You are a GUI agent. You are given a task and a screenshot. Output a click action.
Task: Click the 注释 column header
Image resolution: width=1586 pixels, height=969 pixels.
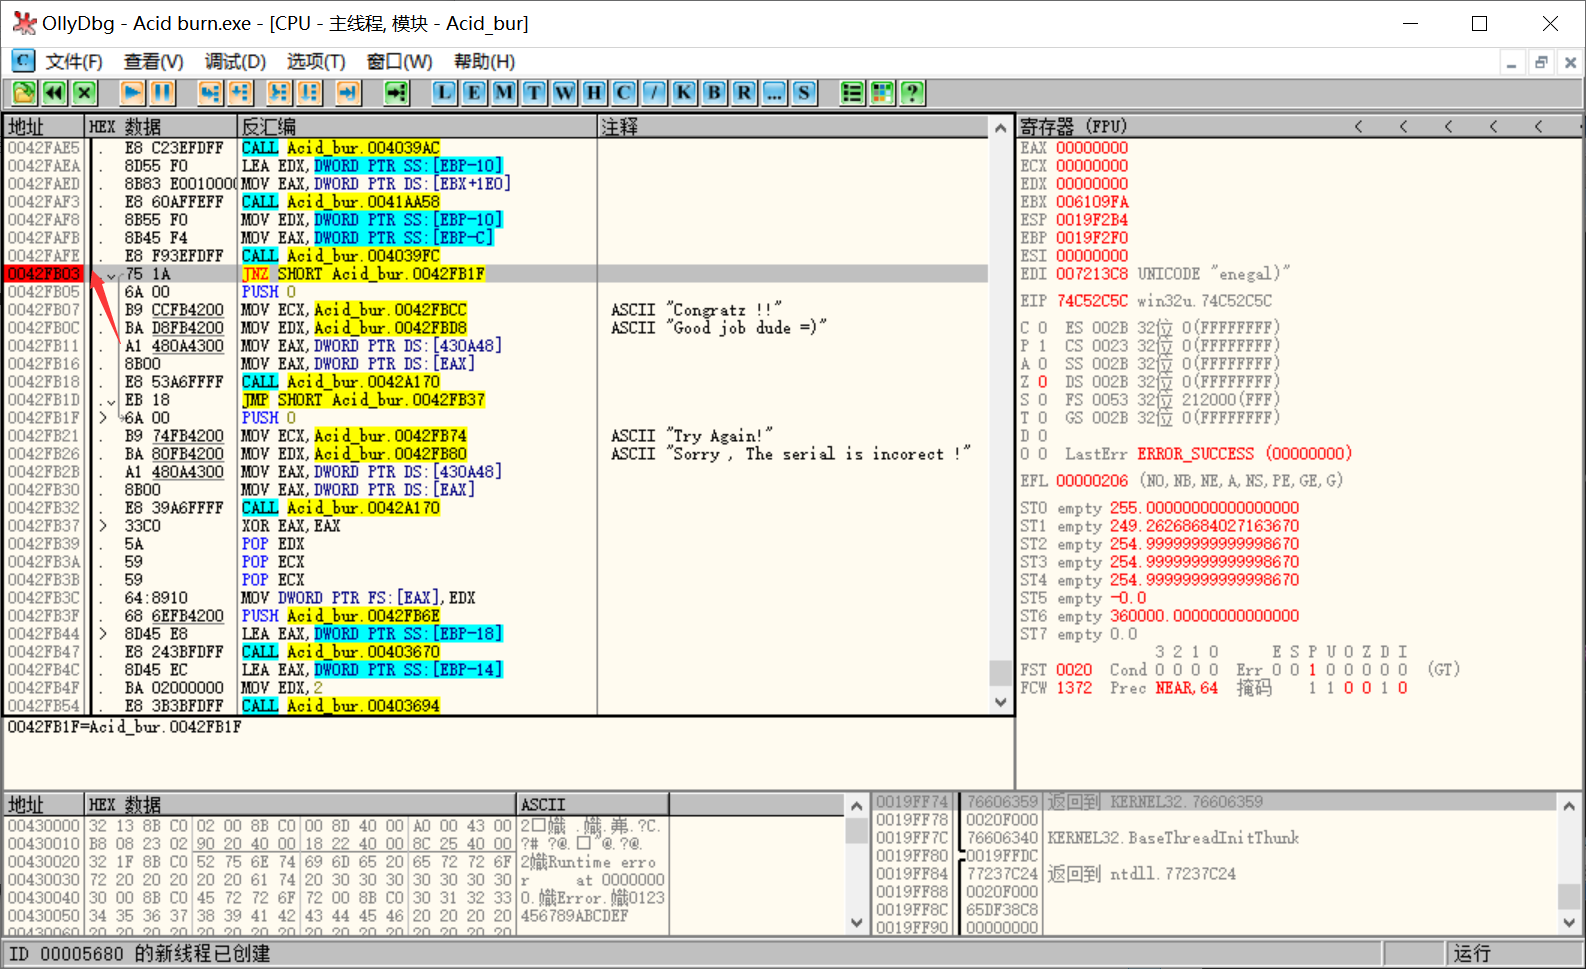click(x=794, y=126)
